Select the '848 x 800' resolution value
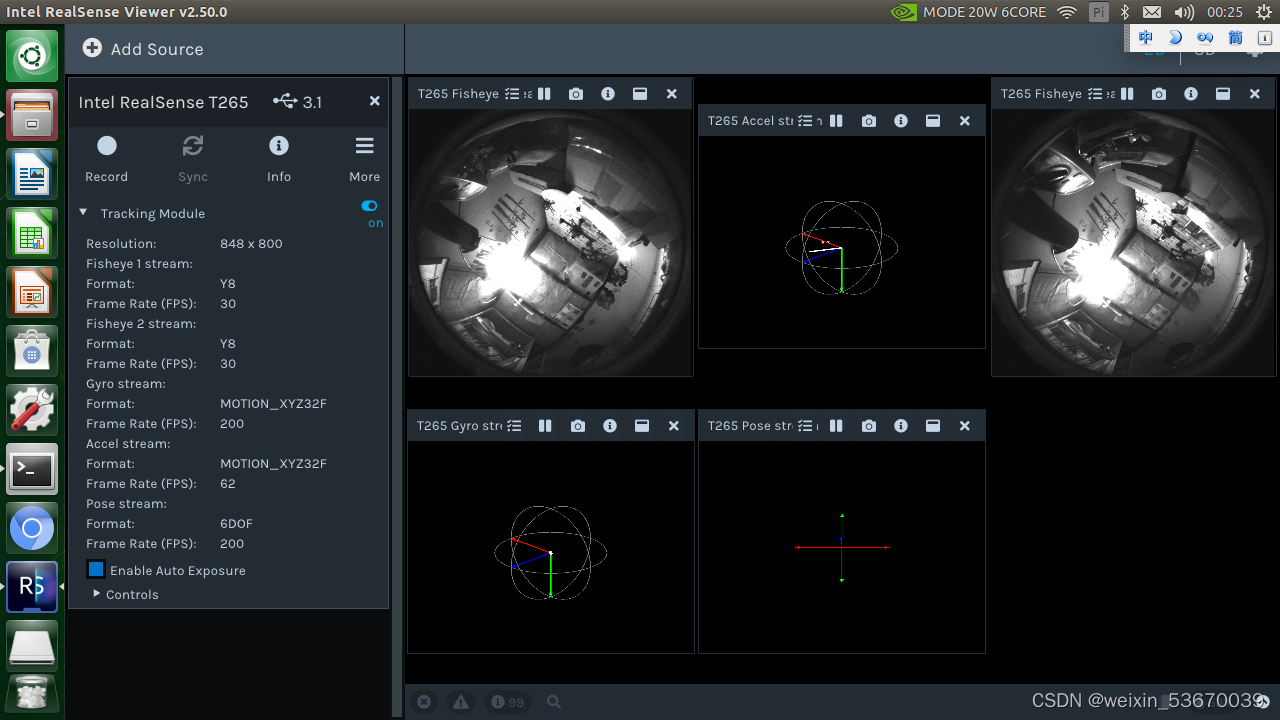1280x720 pixels. (x=251, y=243)
